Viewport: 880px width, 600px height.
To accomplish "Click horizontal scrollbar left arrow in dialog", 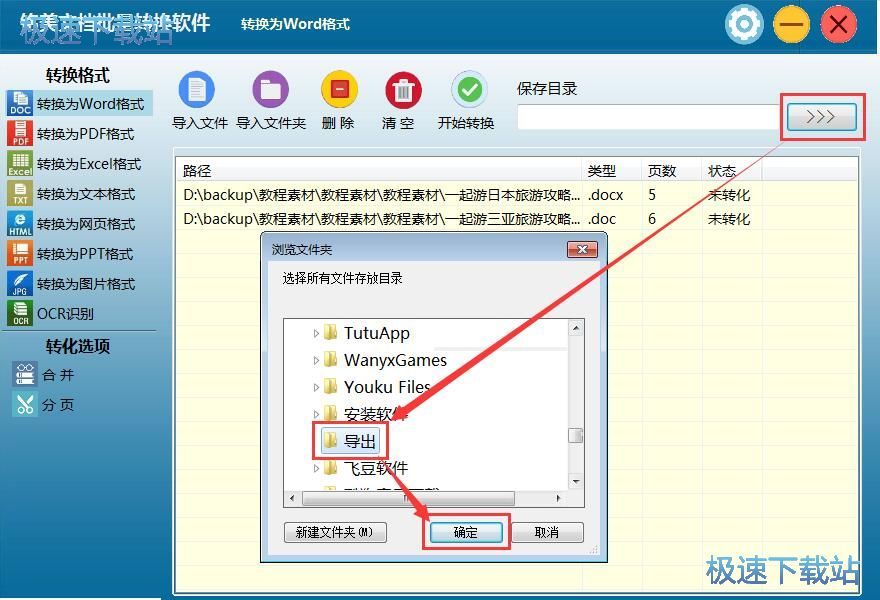I will (292, 498).
